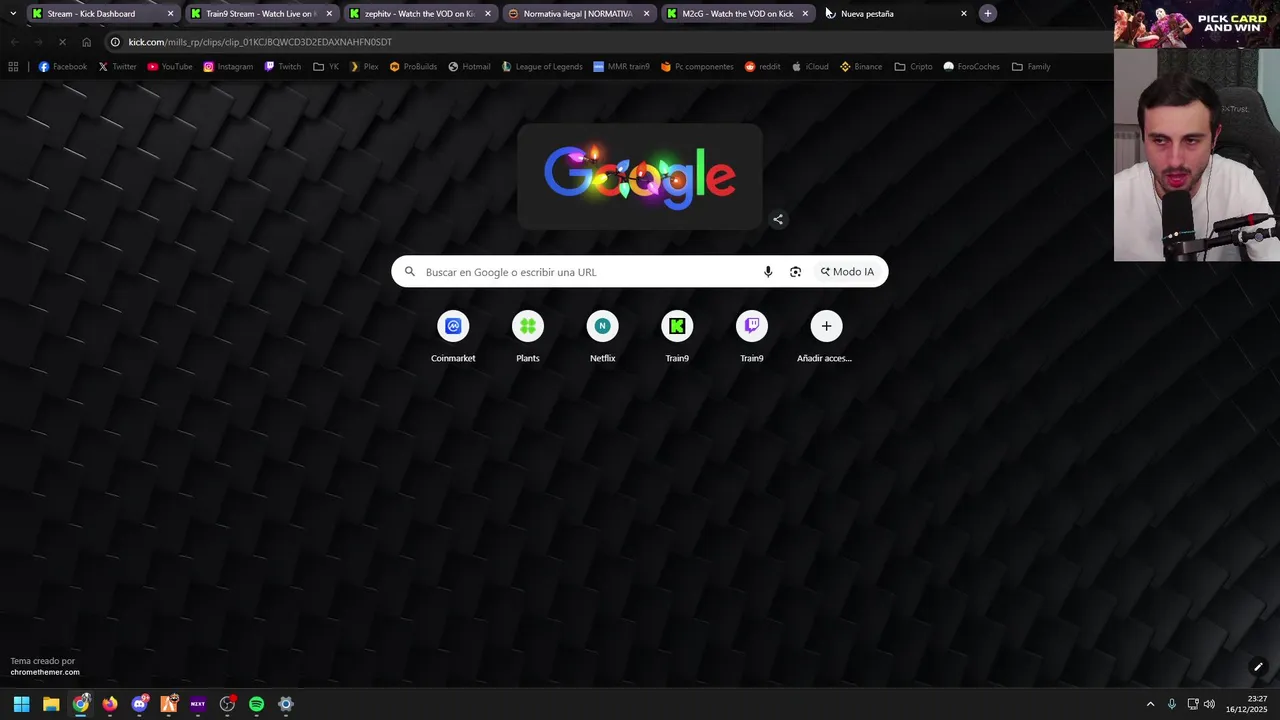The width and height of the screenshot is (1280, 720).
Task: Open Spotify from the taskbar
Action: pos(256,704)
